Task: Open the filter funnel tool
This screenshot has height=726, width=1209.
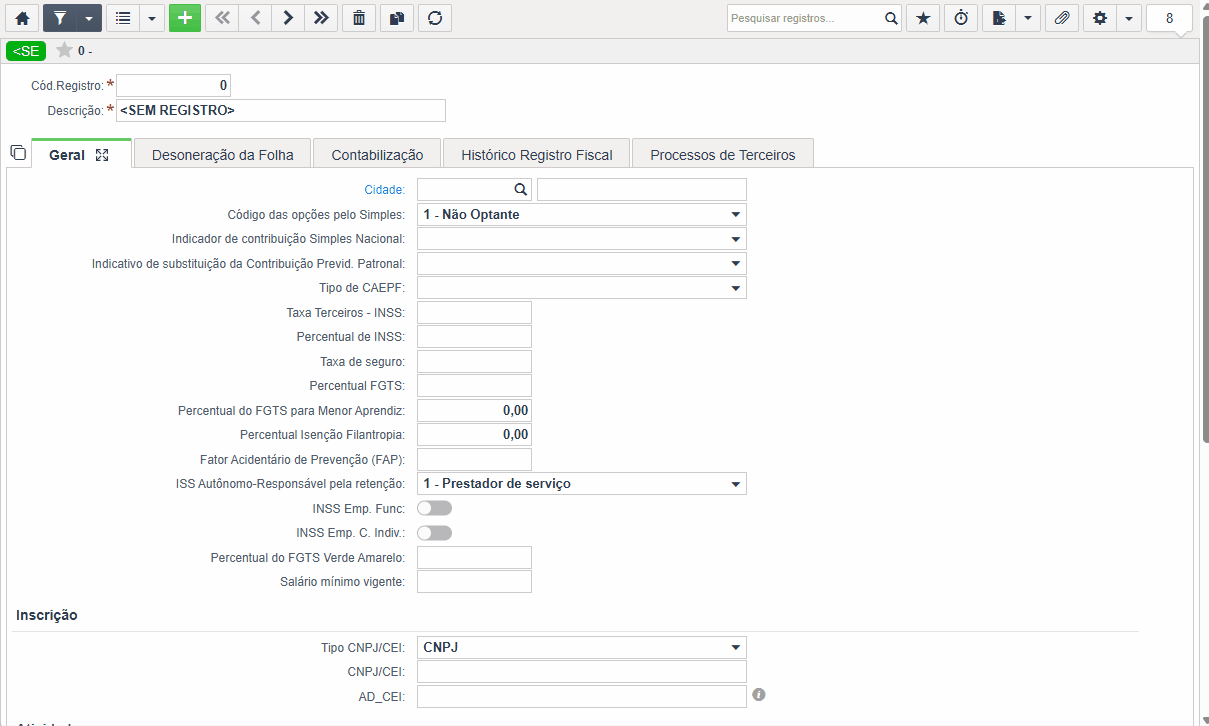Action: (x=60, y=18)
